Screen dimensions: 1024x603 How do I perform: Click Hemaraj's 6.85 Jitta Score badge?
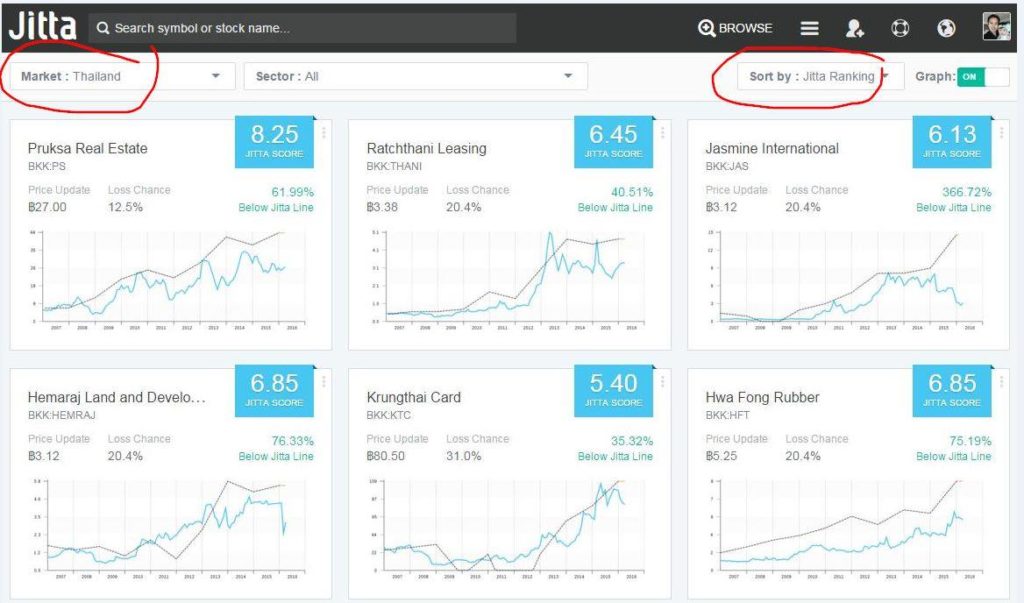tap(274, 391)
